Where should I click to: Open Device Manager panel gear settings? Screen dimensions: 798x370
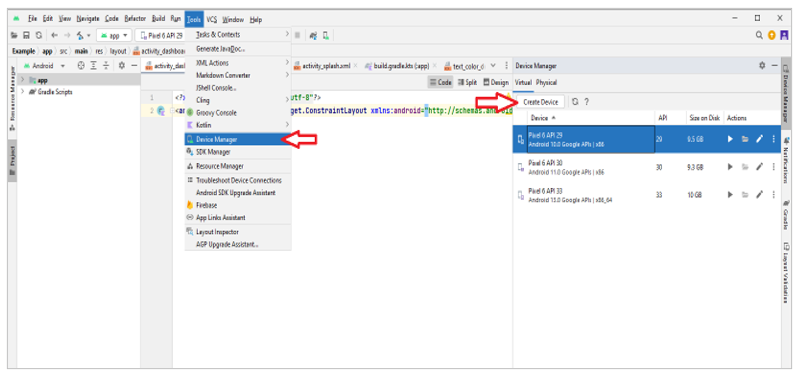[762, 66]
